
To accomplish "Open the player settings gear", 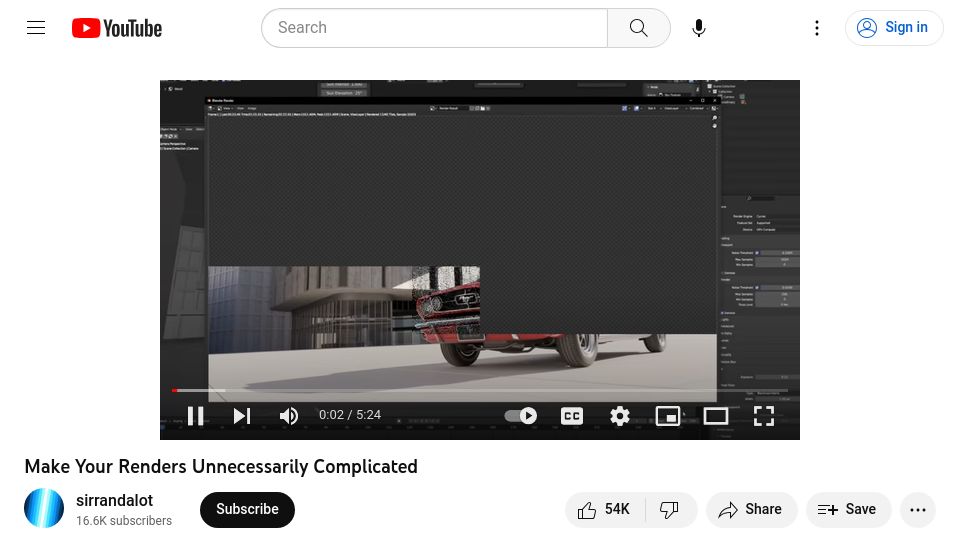I will (x=620, y=416).
